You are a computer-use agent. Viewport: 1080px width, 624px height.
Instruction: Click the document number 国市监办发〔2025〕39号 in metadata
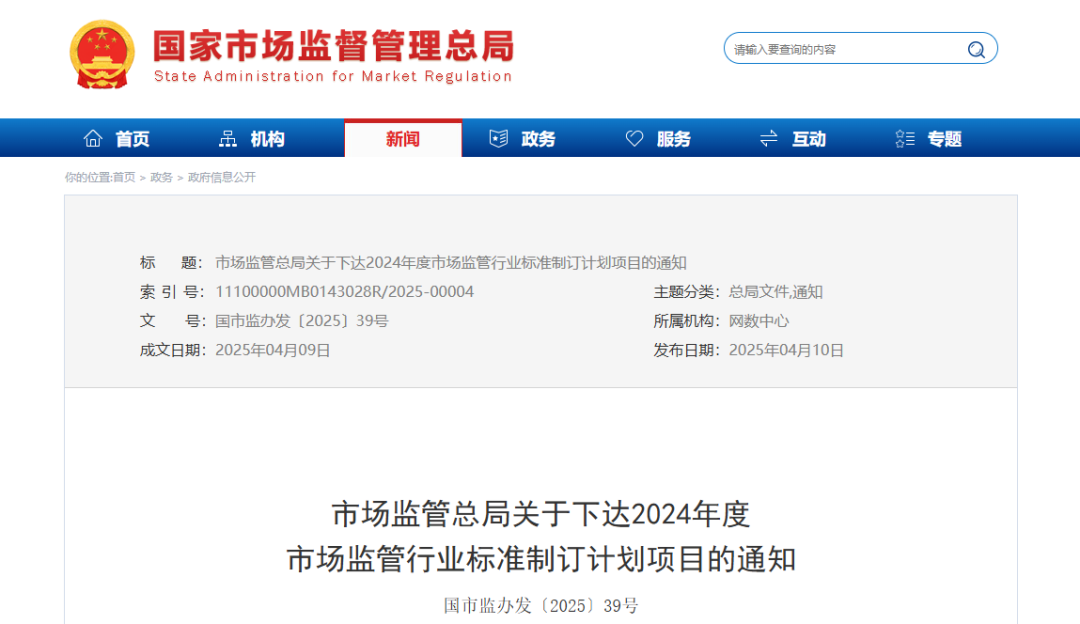302,321
